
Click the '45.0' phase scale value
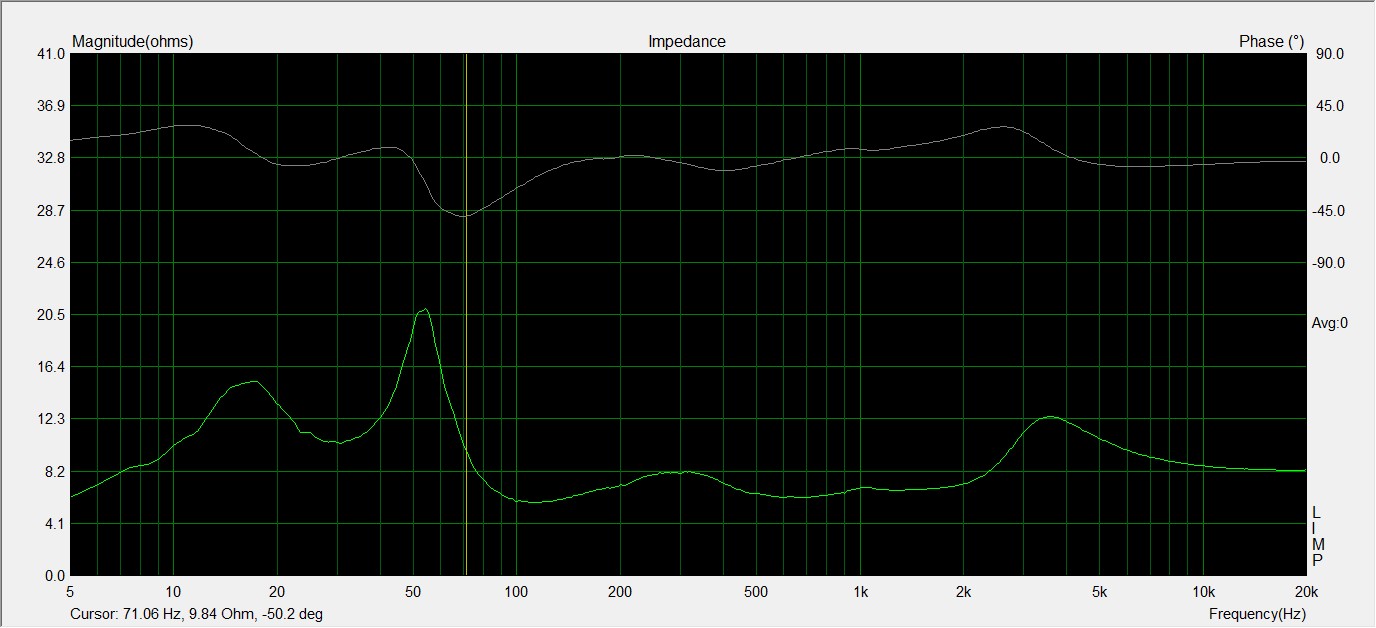click(x=1331, y=106)
